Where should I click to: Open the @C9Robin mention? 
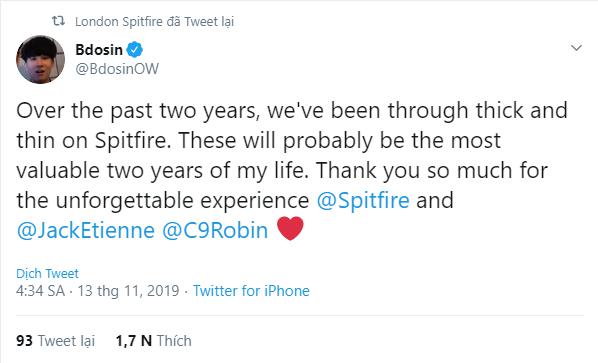click(x=215, y=230)
